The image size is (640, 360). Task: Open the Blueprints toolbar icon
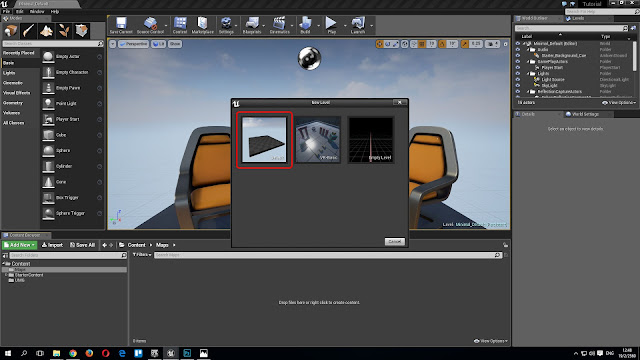click(252, 25)
